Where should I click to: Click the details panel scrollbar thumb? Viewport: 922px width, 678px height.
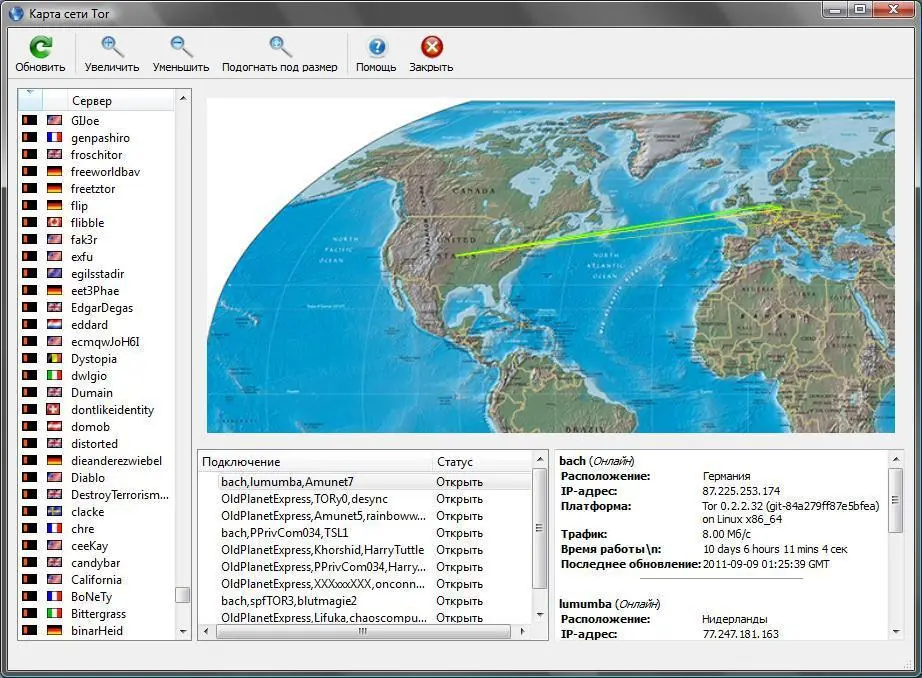pyautogui.click(x=896, y=500)
